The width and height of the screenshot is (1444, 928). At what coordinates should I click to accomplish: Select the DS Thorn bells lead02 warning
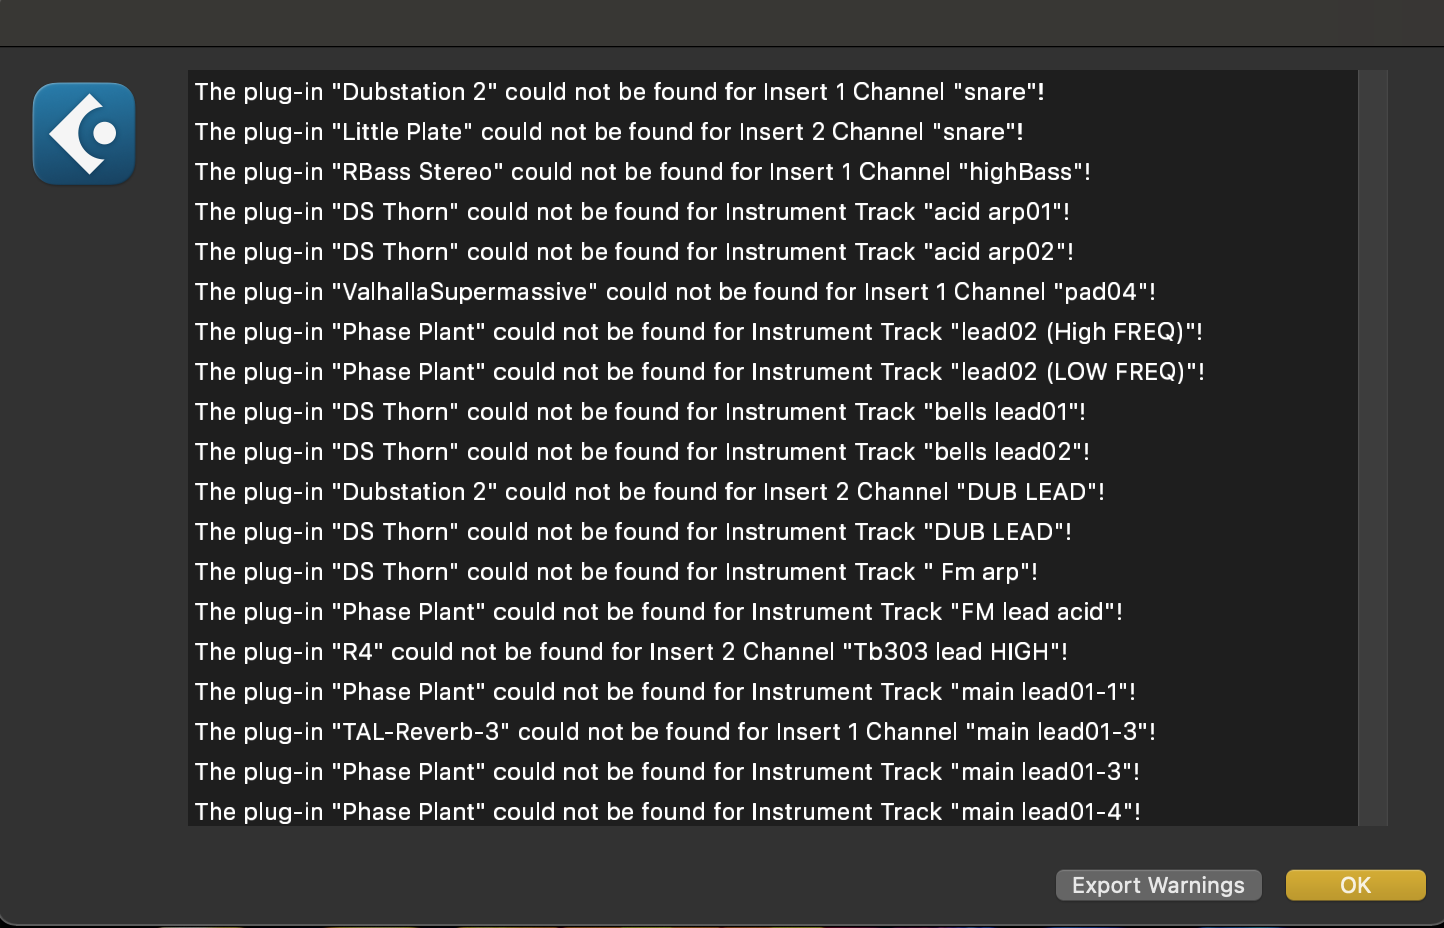click(642, 452)
